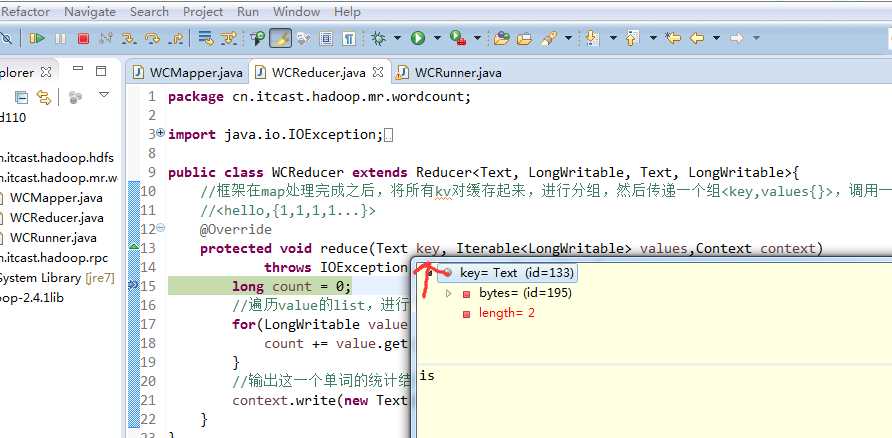892x438 pixels.
Task: Minimize the explorer panel
Action: [x=78, y=69]
